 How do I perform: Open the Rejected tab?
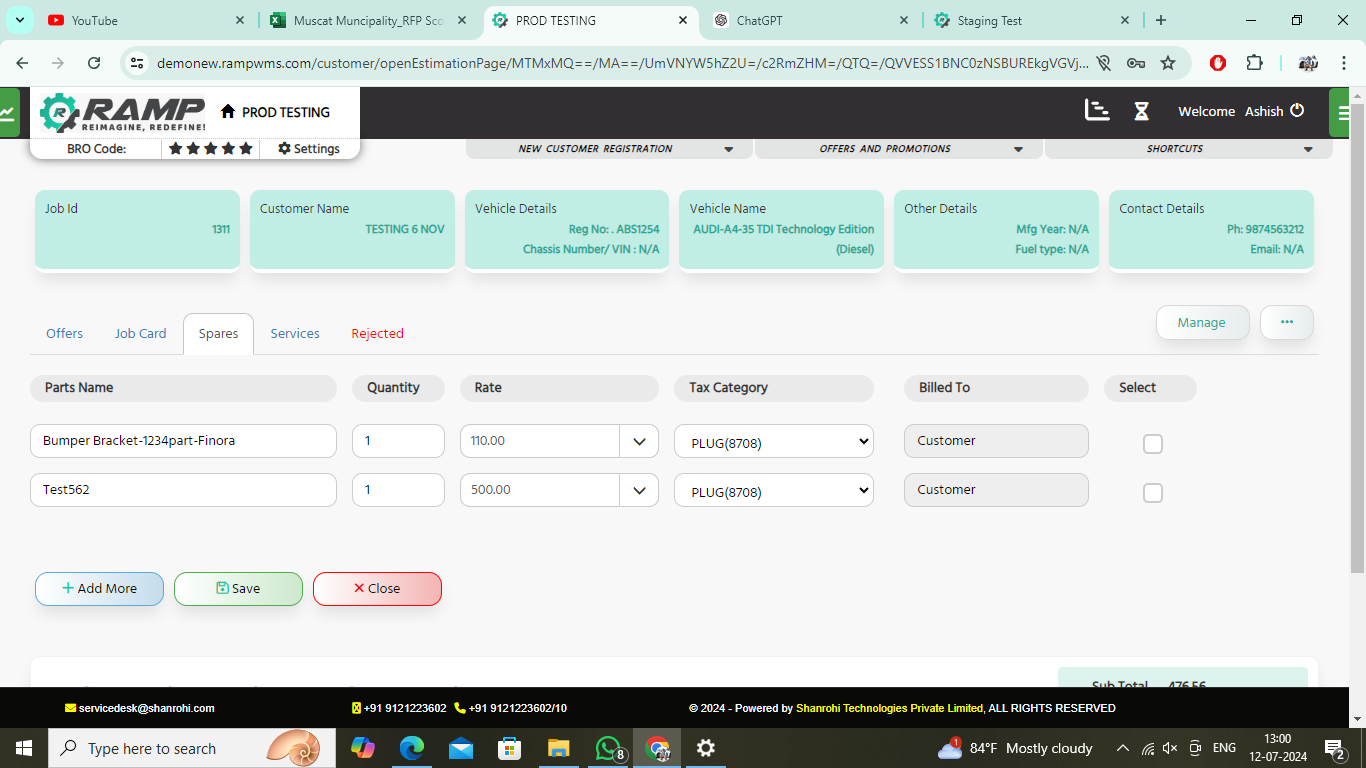point(377,333)
